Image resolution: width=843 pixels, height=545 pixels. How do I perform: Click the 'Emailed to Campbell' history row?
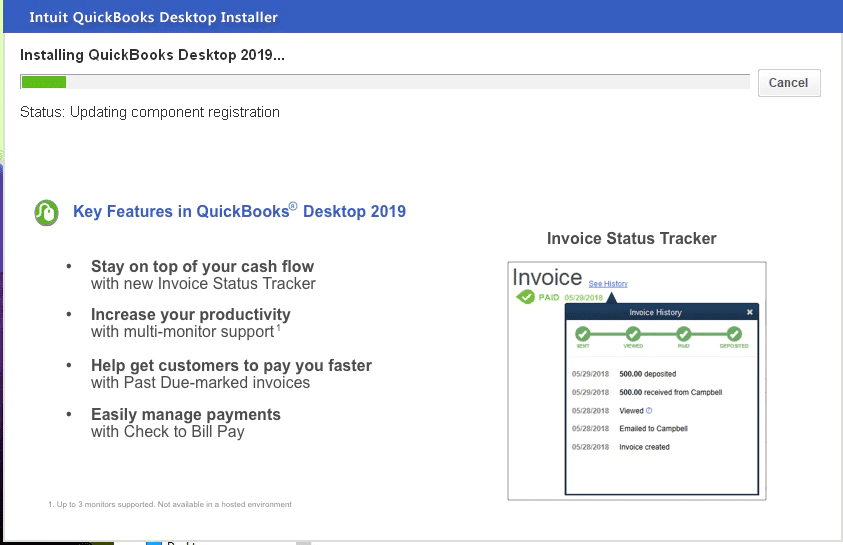pyautogui.click(x=630, y=428)
